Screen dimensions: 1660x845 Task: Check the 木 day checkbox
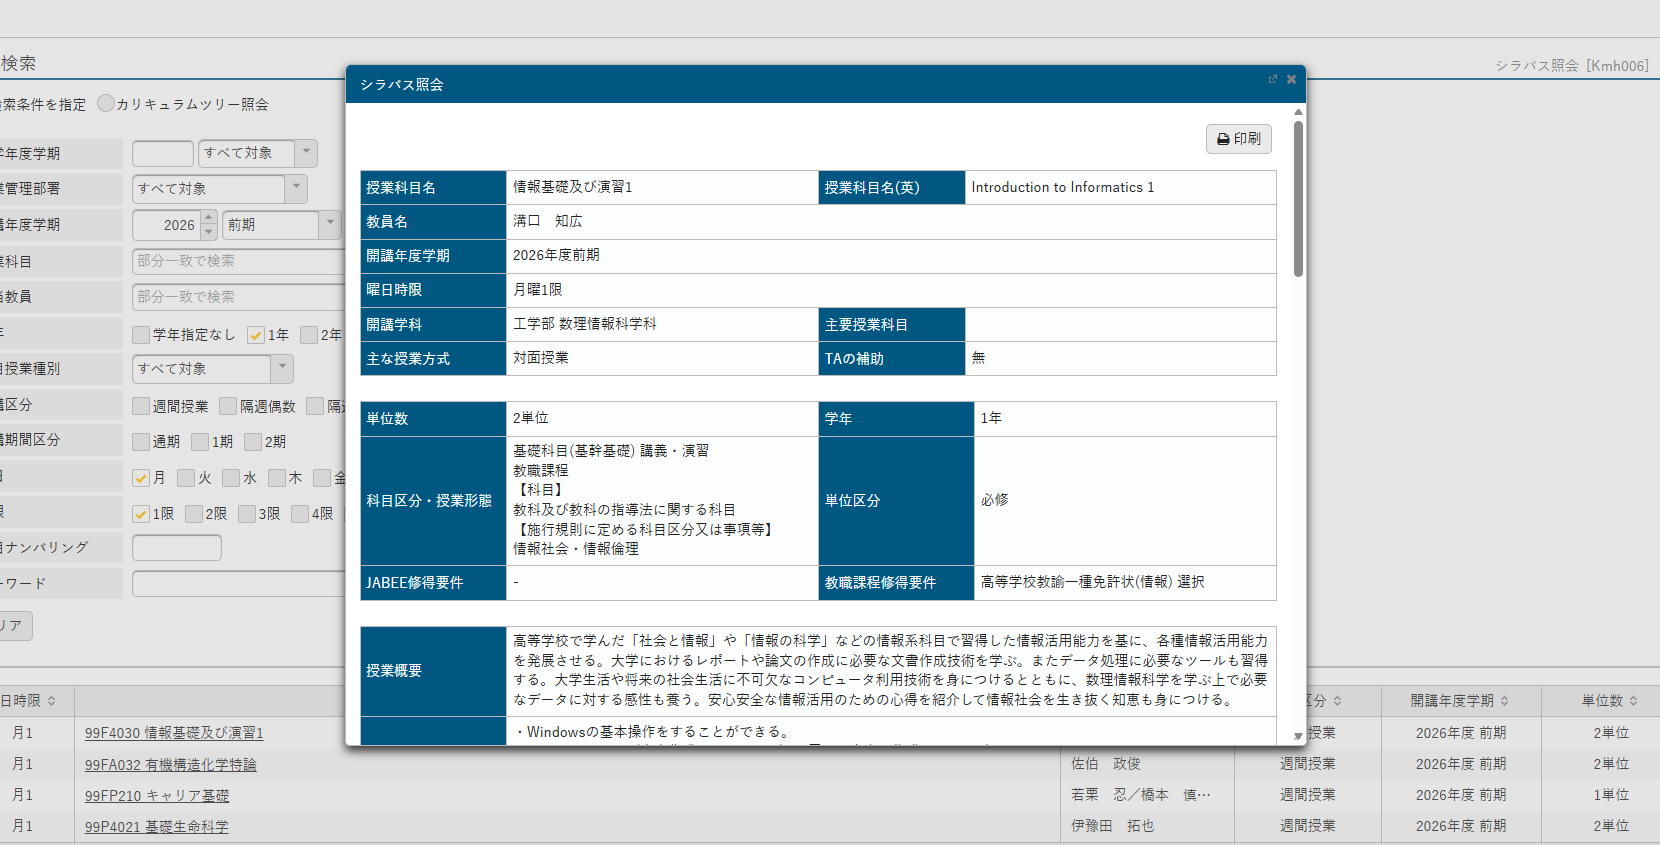pos(277,478)
